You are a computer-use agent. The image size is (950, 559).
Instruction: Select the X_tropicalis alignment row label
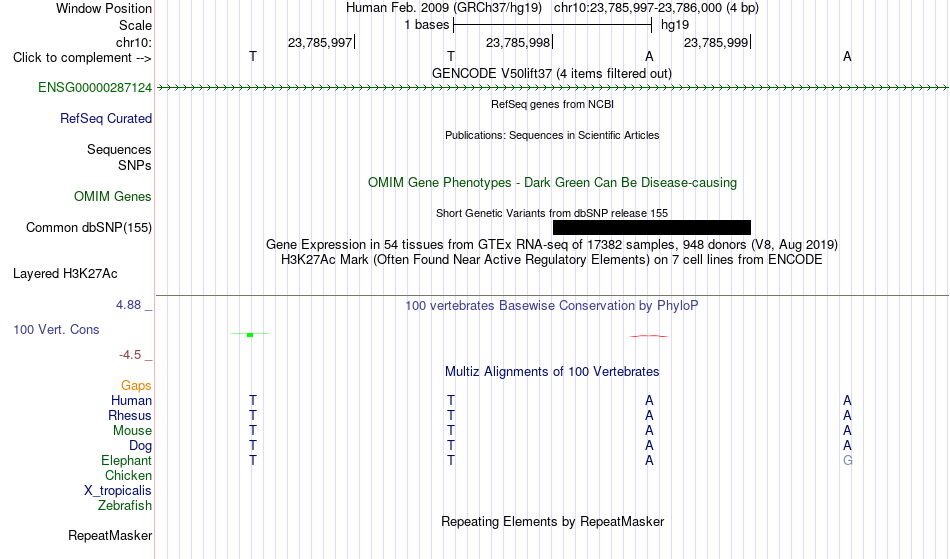(x=118, y=491)
